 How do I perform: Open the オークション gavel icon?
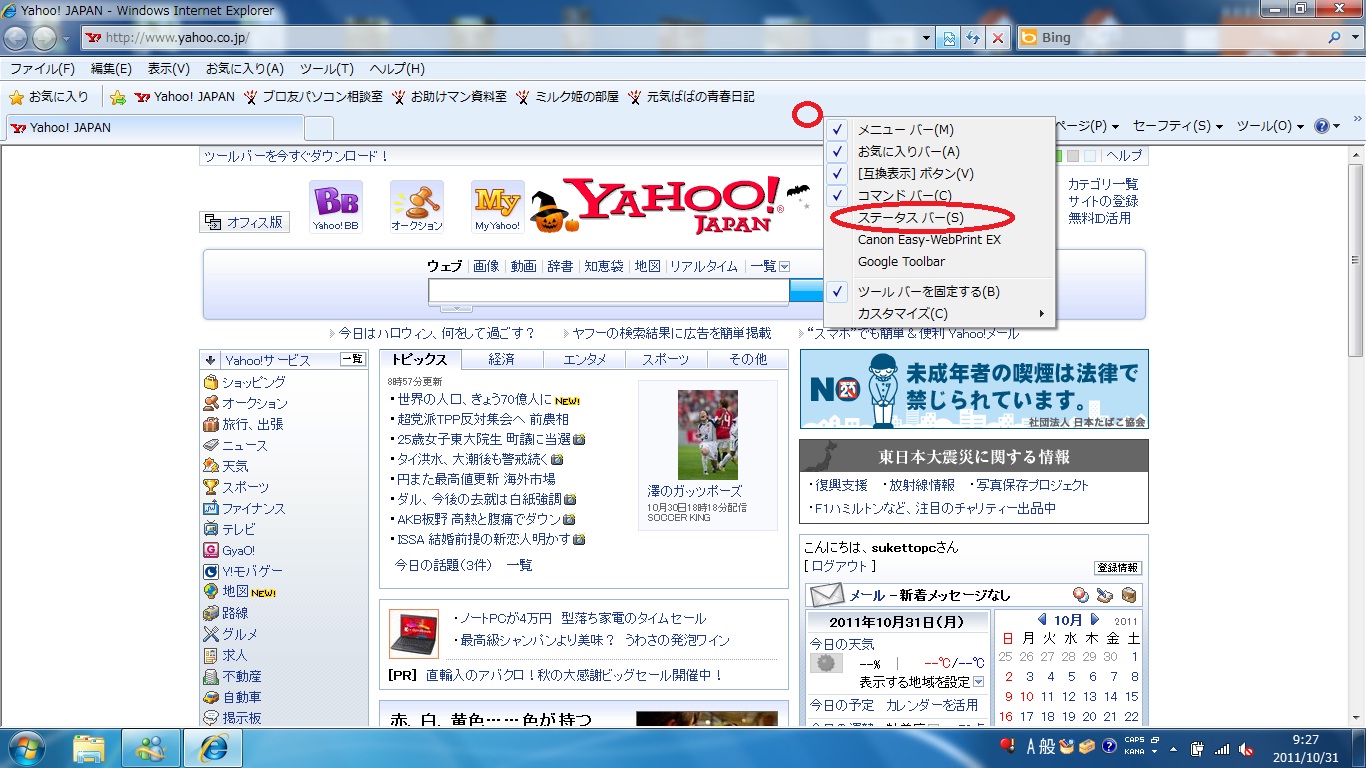click(416, 207)
